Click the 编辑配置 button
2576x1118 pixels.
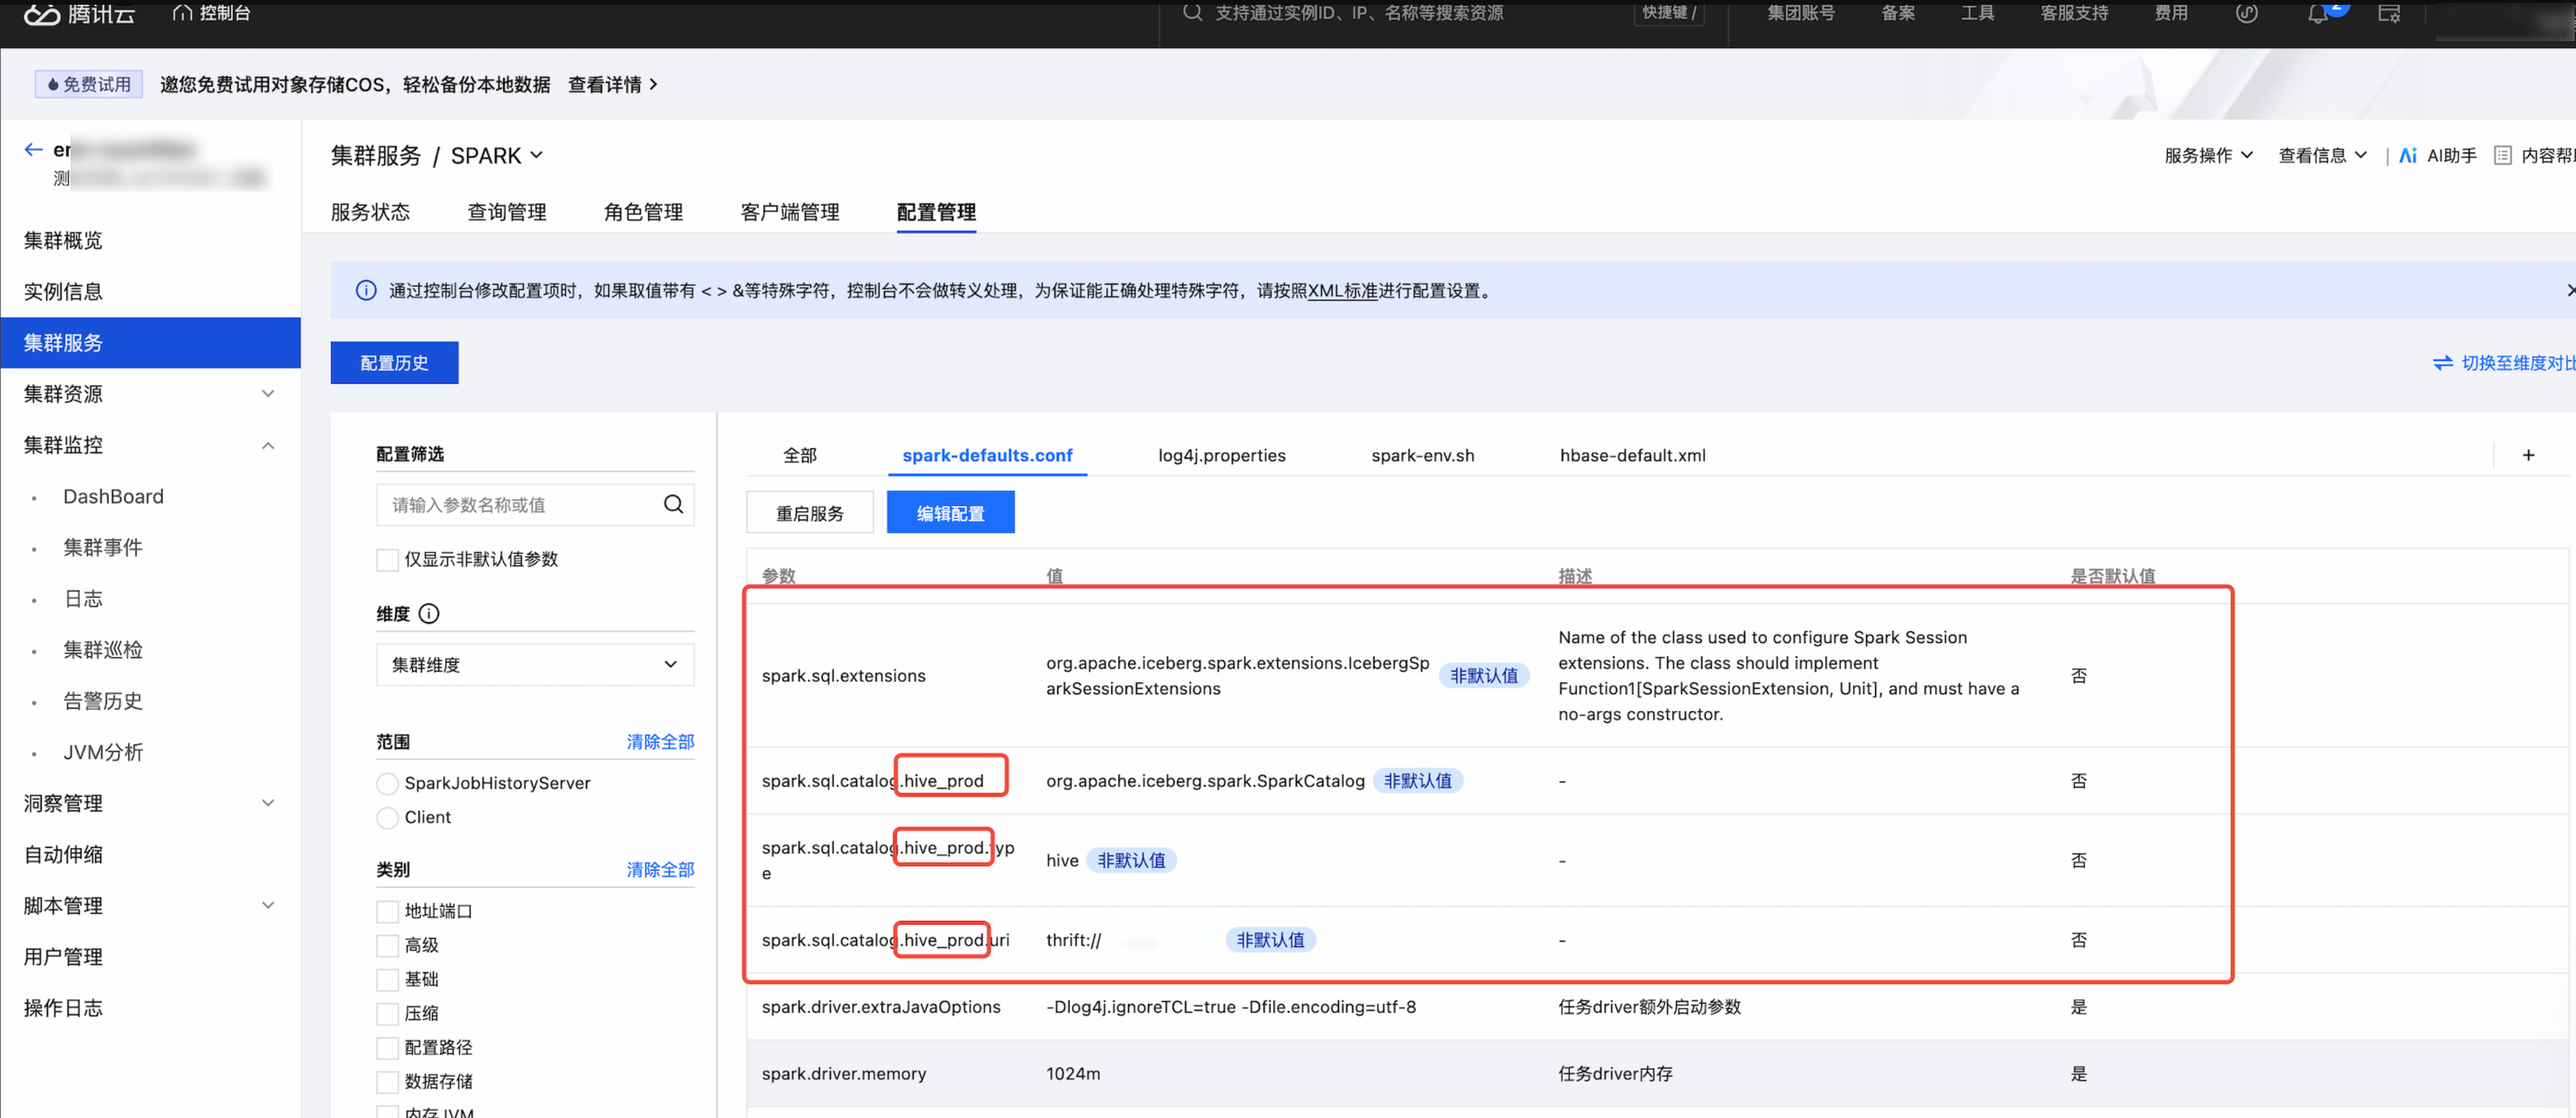coord(950,512)
